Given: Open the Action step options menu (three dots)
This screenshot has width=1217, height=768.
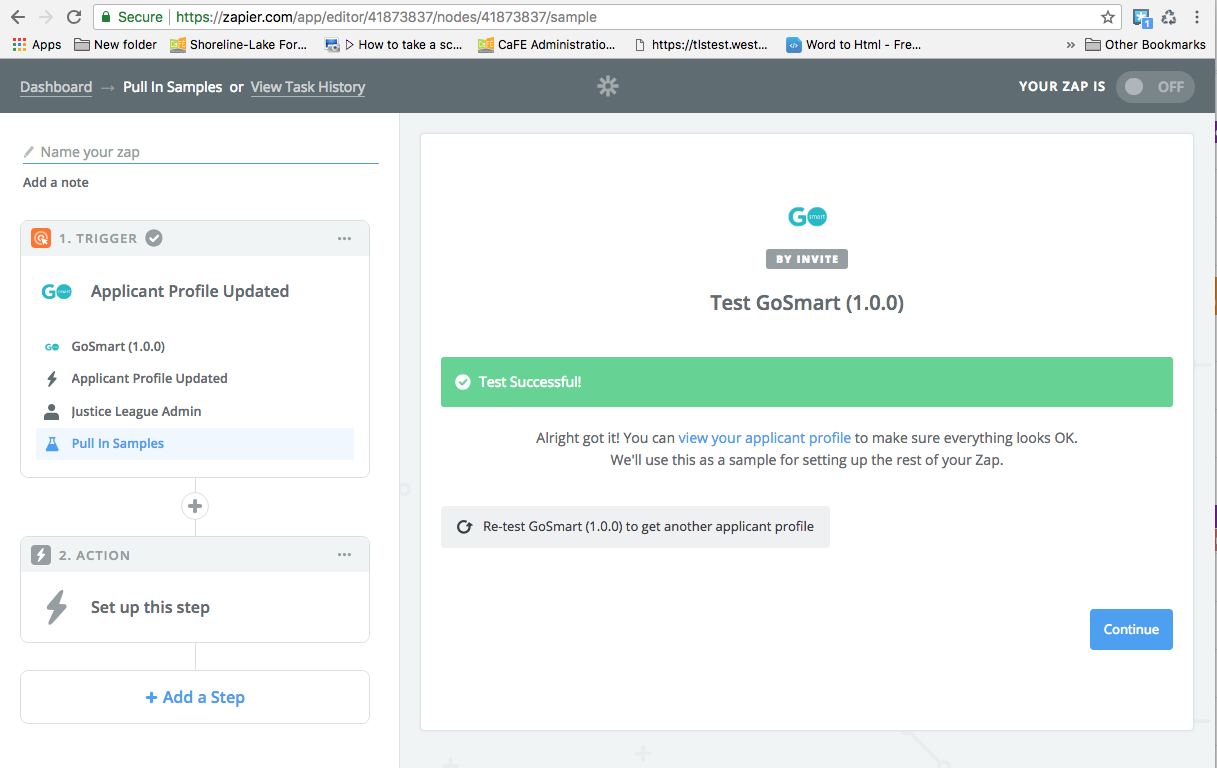Looking at the screenshot, I should (x=345, y=555).
